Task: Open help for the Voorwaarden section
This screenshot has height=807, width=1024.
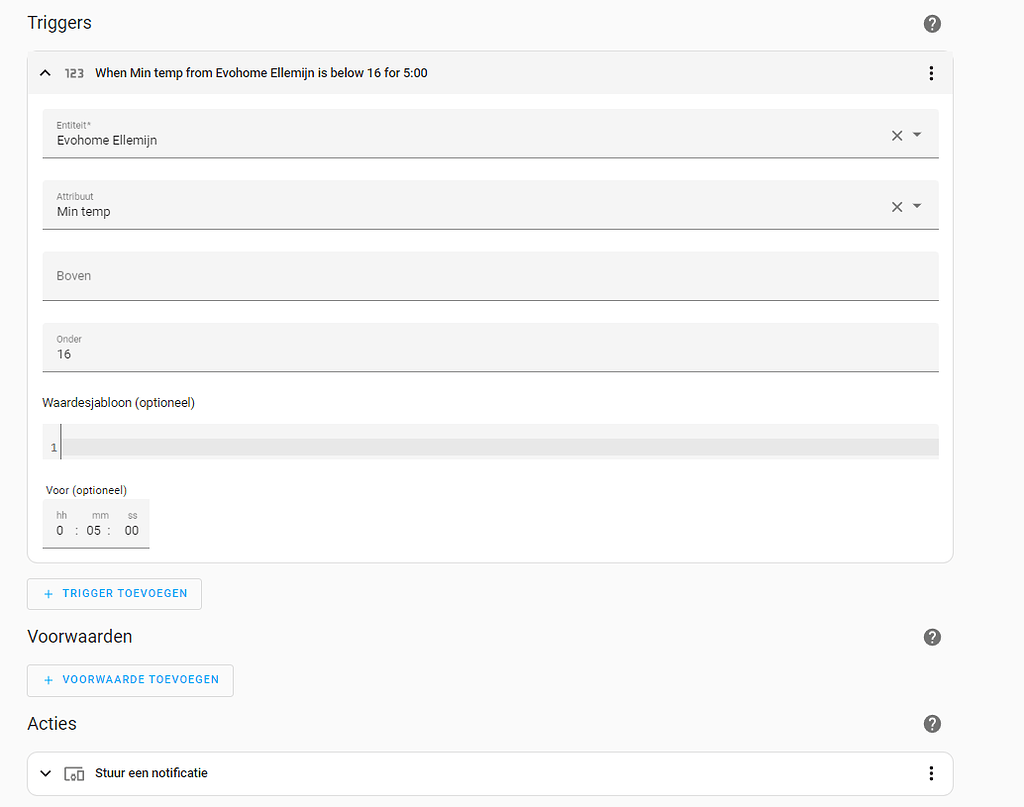Action: pos(932,637)
